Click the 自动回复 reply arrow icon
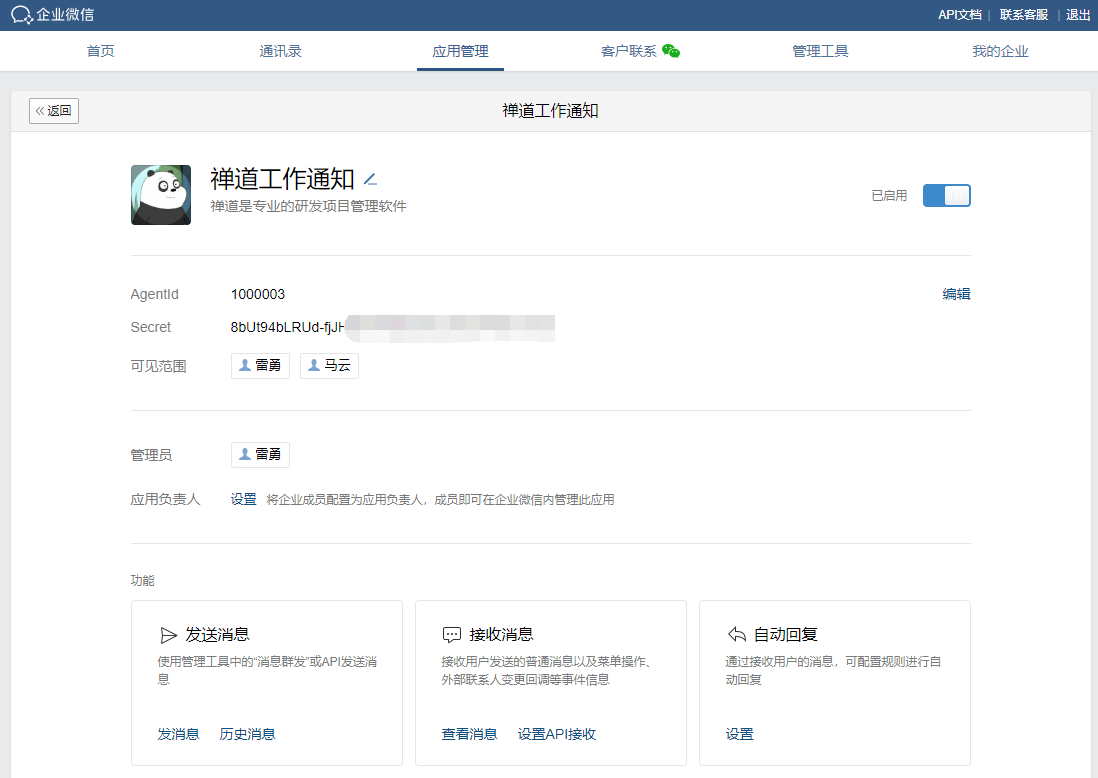Image resolution: width=1098 pixels, height=778 pixels. click(x=737, y=635)
